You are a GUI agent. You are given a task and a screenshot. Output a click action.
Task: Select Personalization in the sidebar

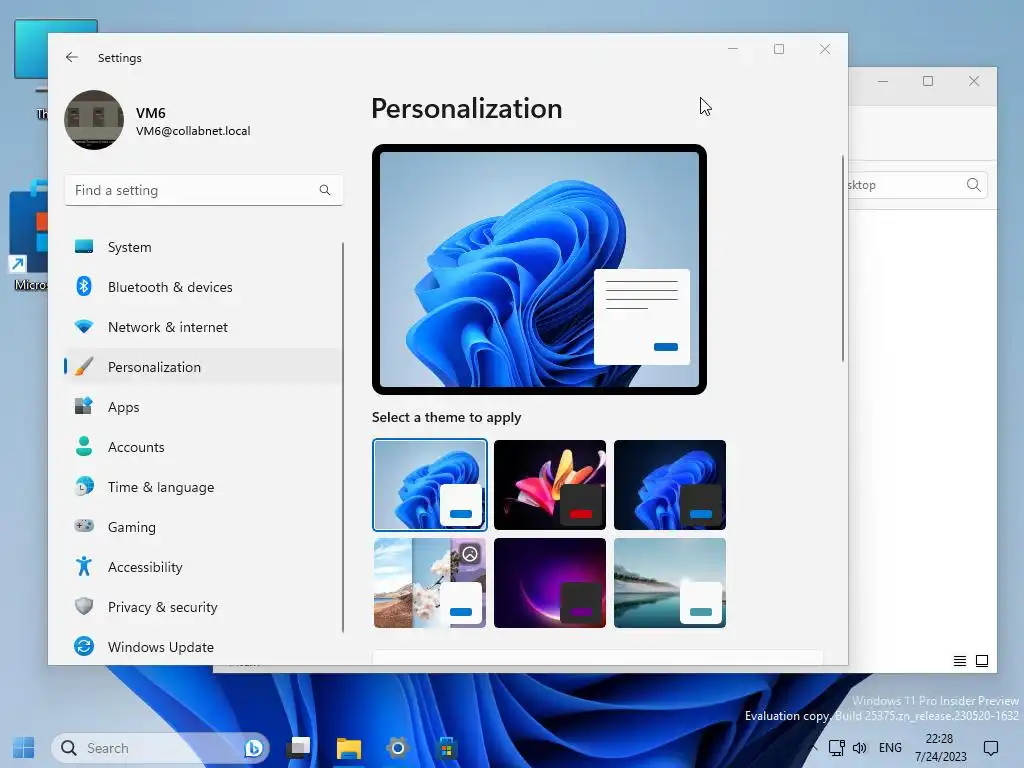pos(203,367)
